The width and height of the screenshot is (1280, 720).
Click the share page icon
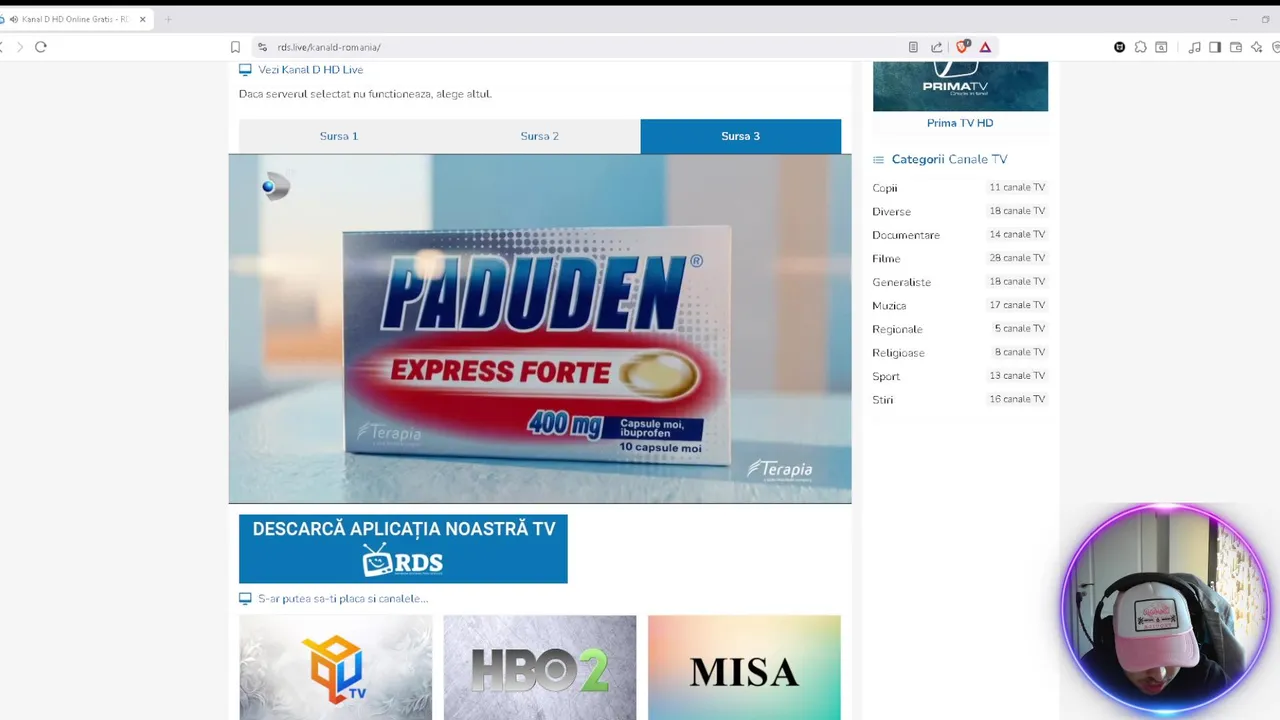(937, 47)
